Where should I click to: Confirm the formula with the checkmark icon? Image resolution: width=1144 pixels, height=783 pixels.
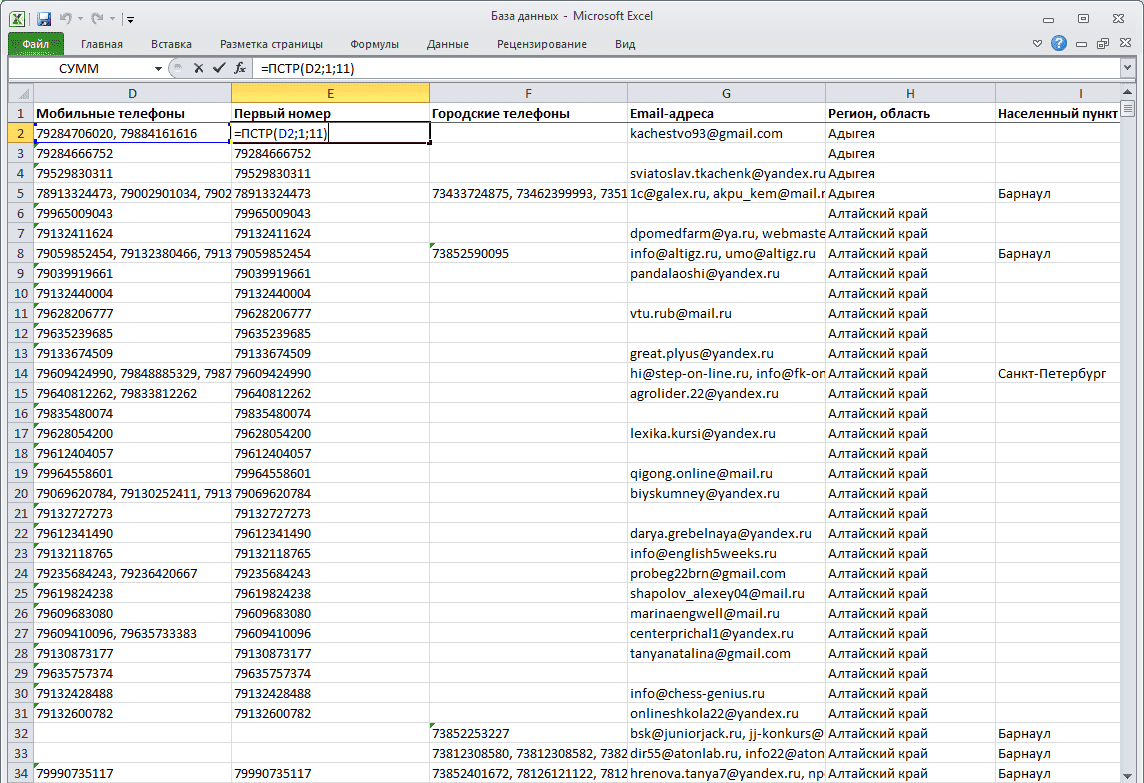coord(219,68)
